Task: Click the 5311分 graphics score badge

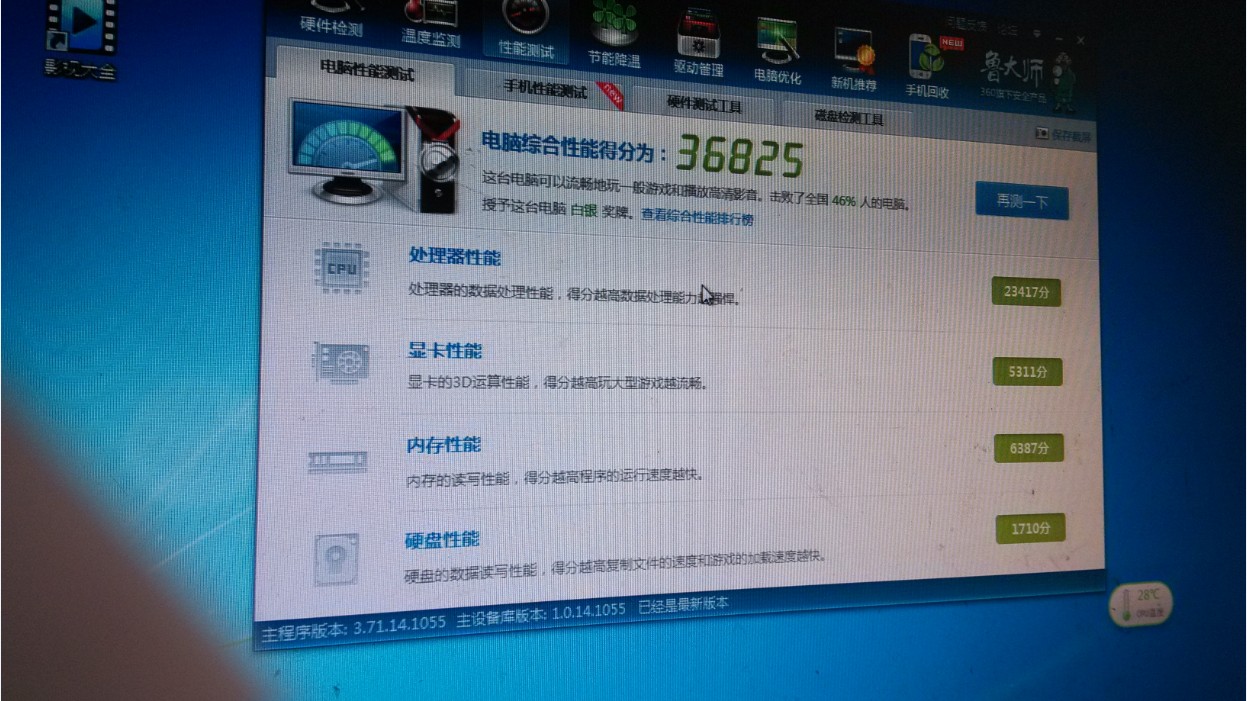Action: [1027, 371]
